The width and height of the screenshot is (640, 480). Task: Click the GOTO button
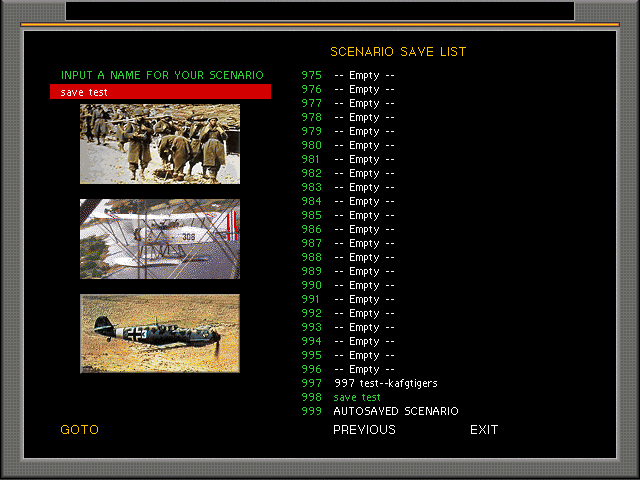pyautogui.click(x=80, y=430)
